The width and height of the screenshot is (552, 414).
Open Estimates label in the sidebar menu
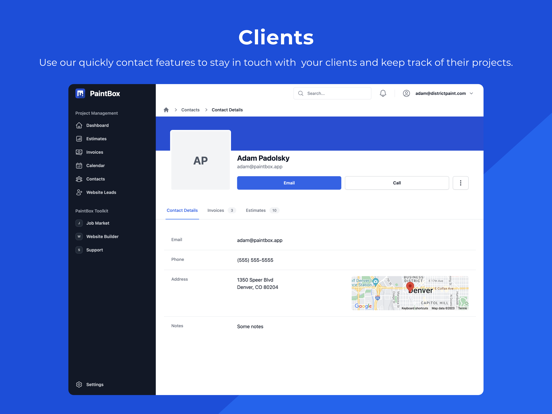point(96,139)
